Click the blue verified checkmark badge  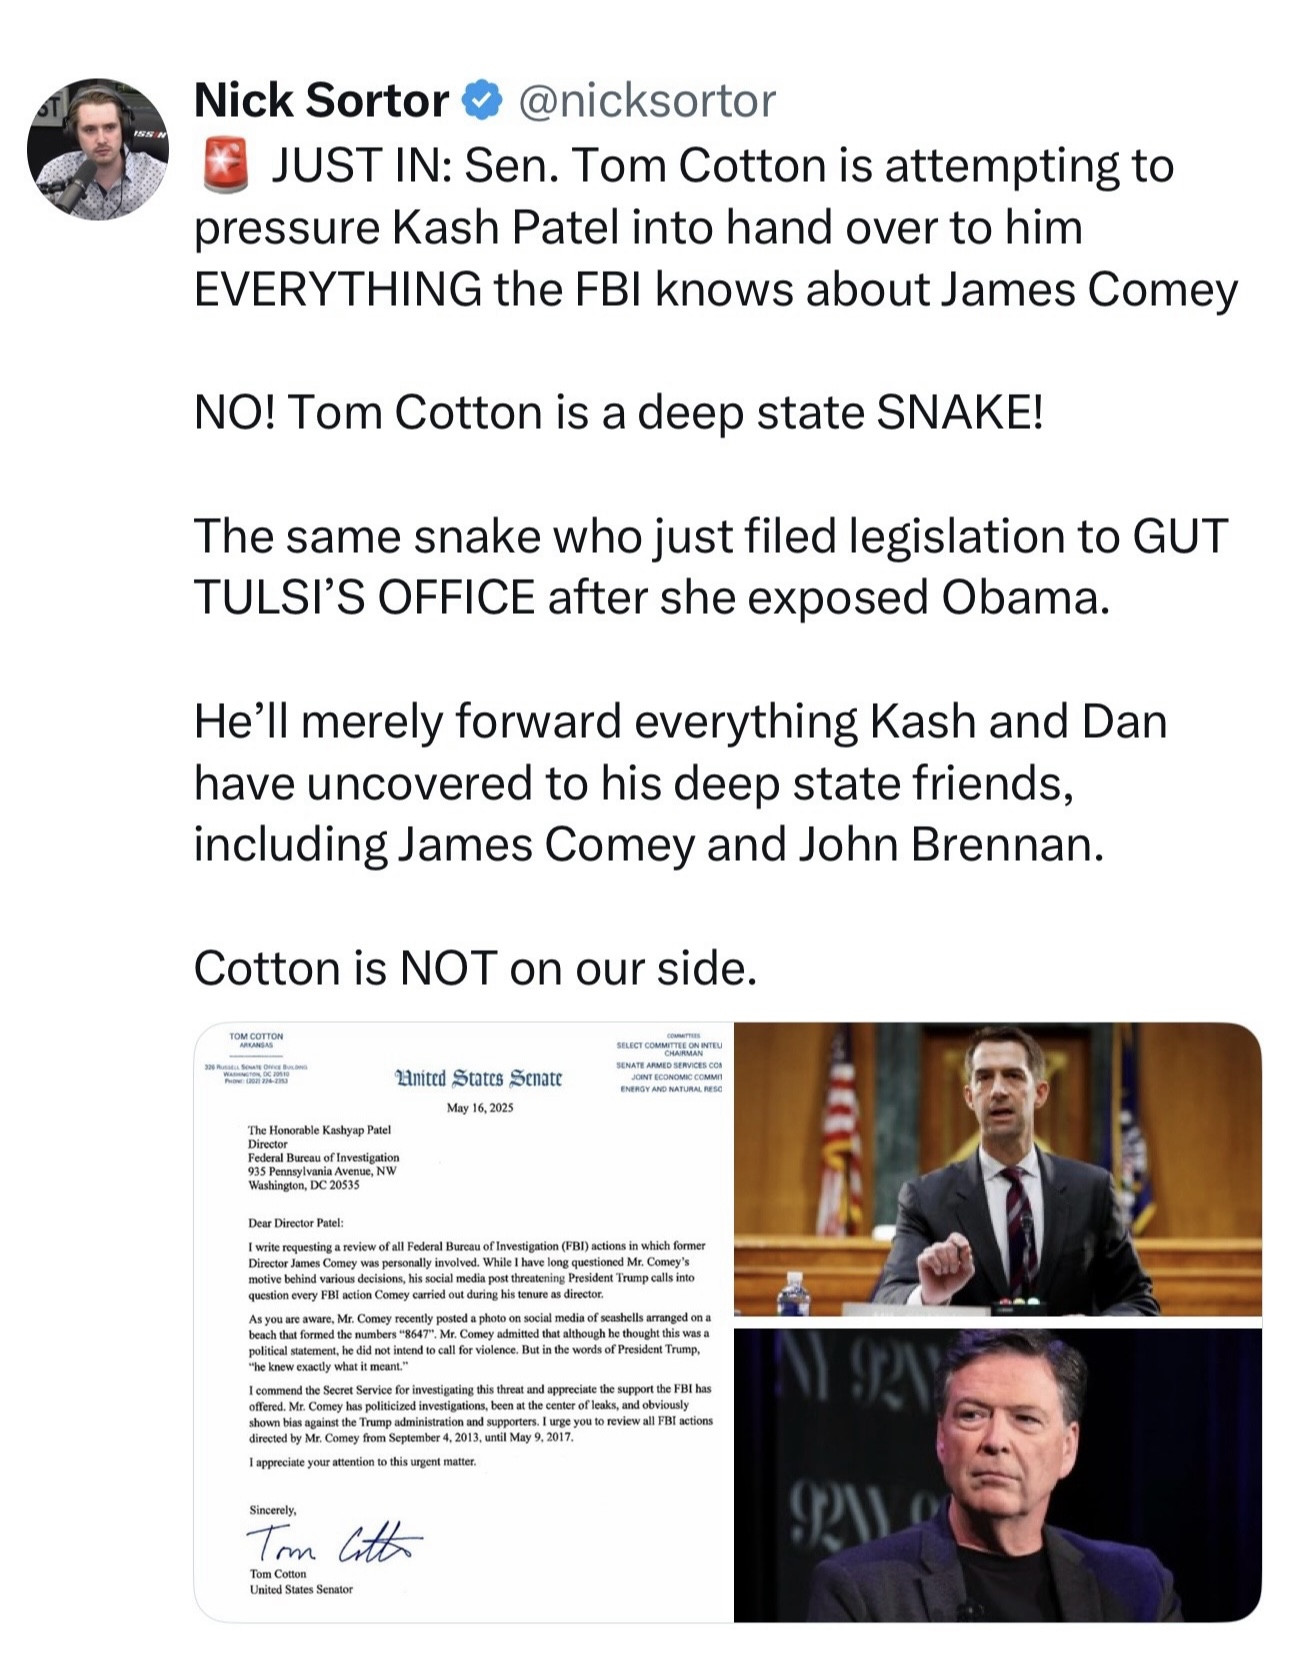(x=483, y=101)
